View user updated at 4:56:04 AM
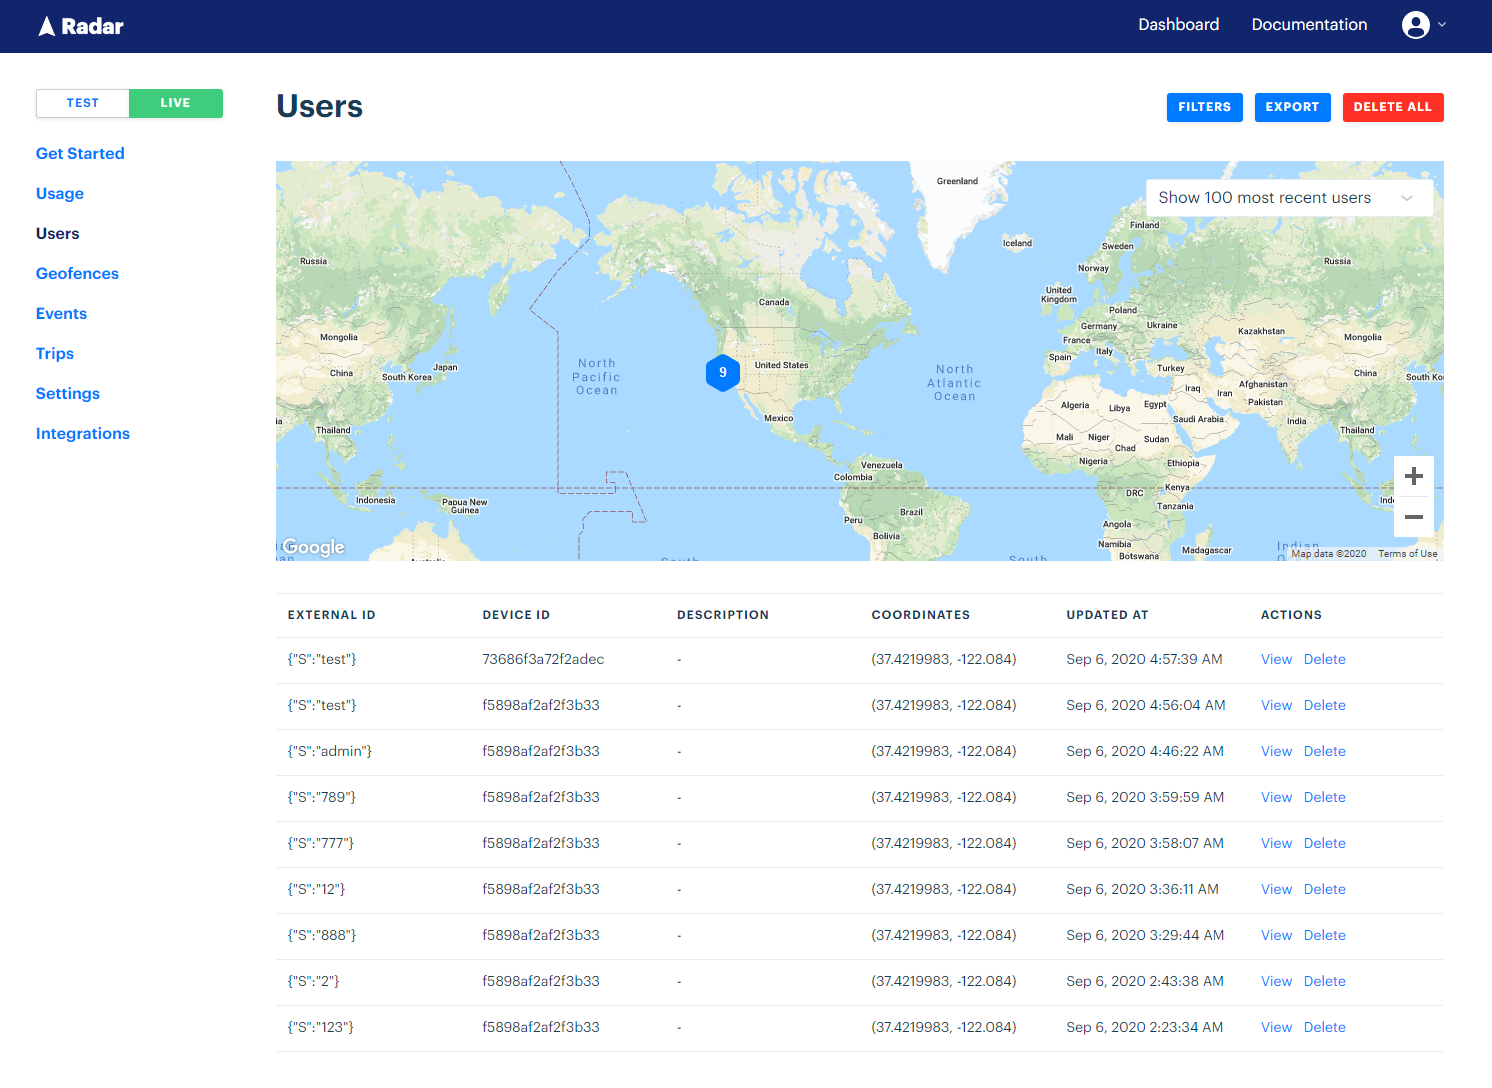 click(x=1276, y=705)
